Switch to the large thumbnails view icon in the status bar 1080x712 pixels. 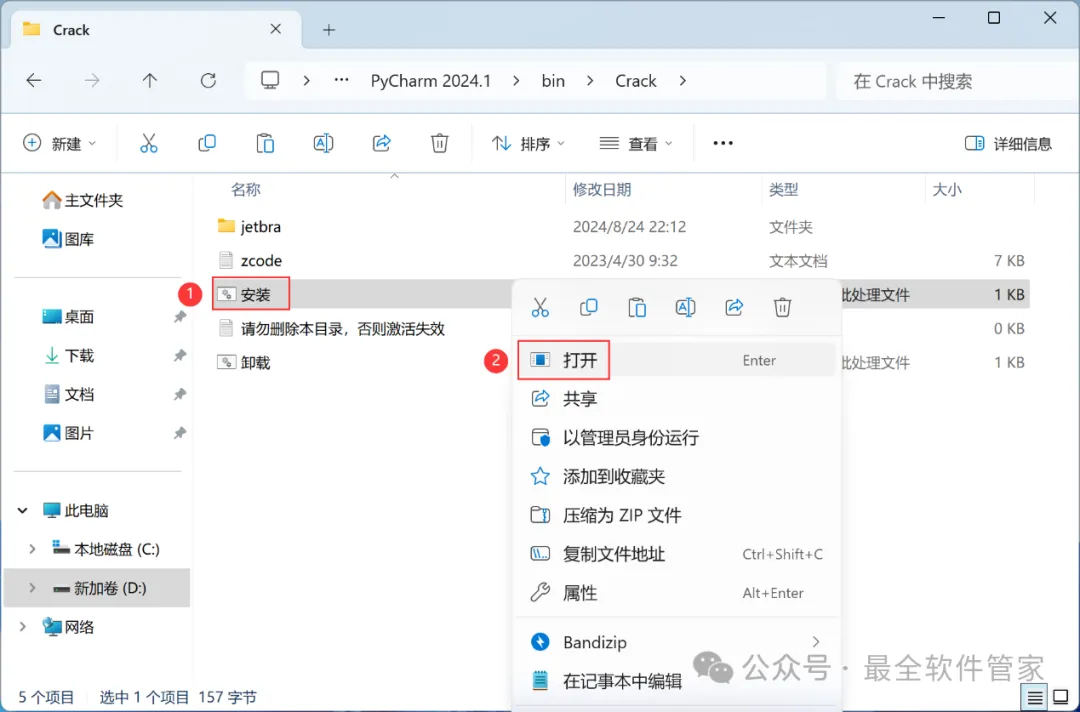pyautogui.click(x=1061, y=698)
